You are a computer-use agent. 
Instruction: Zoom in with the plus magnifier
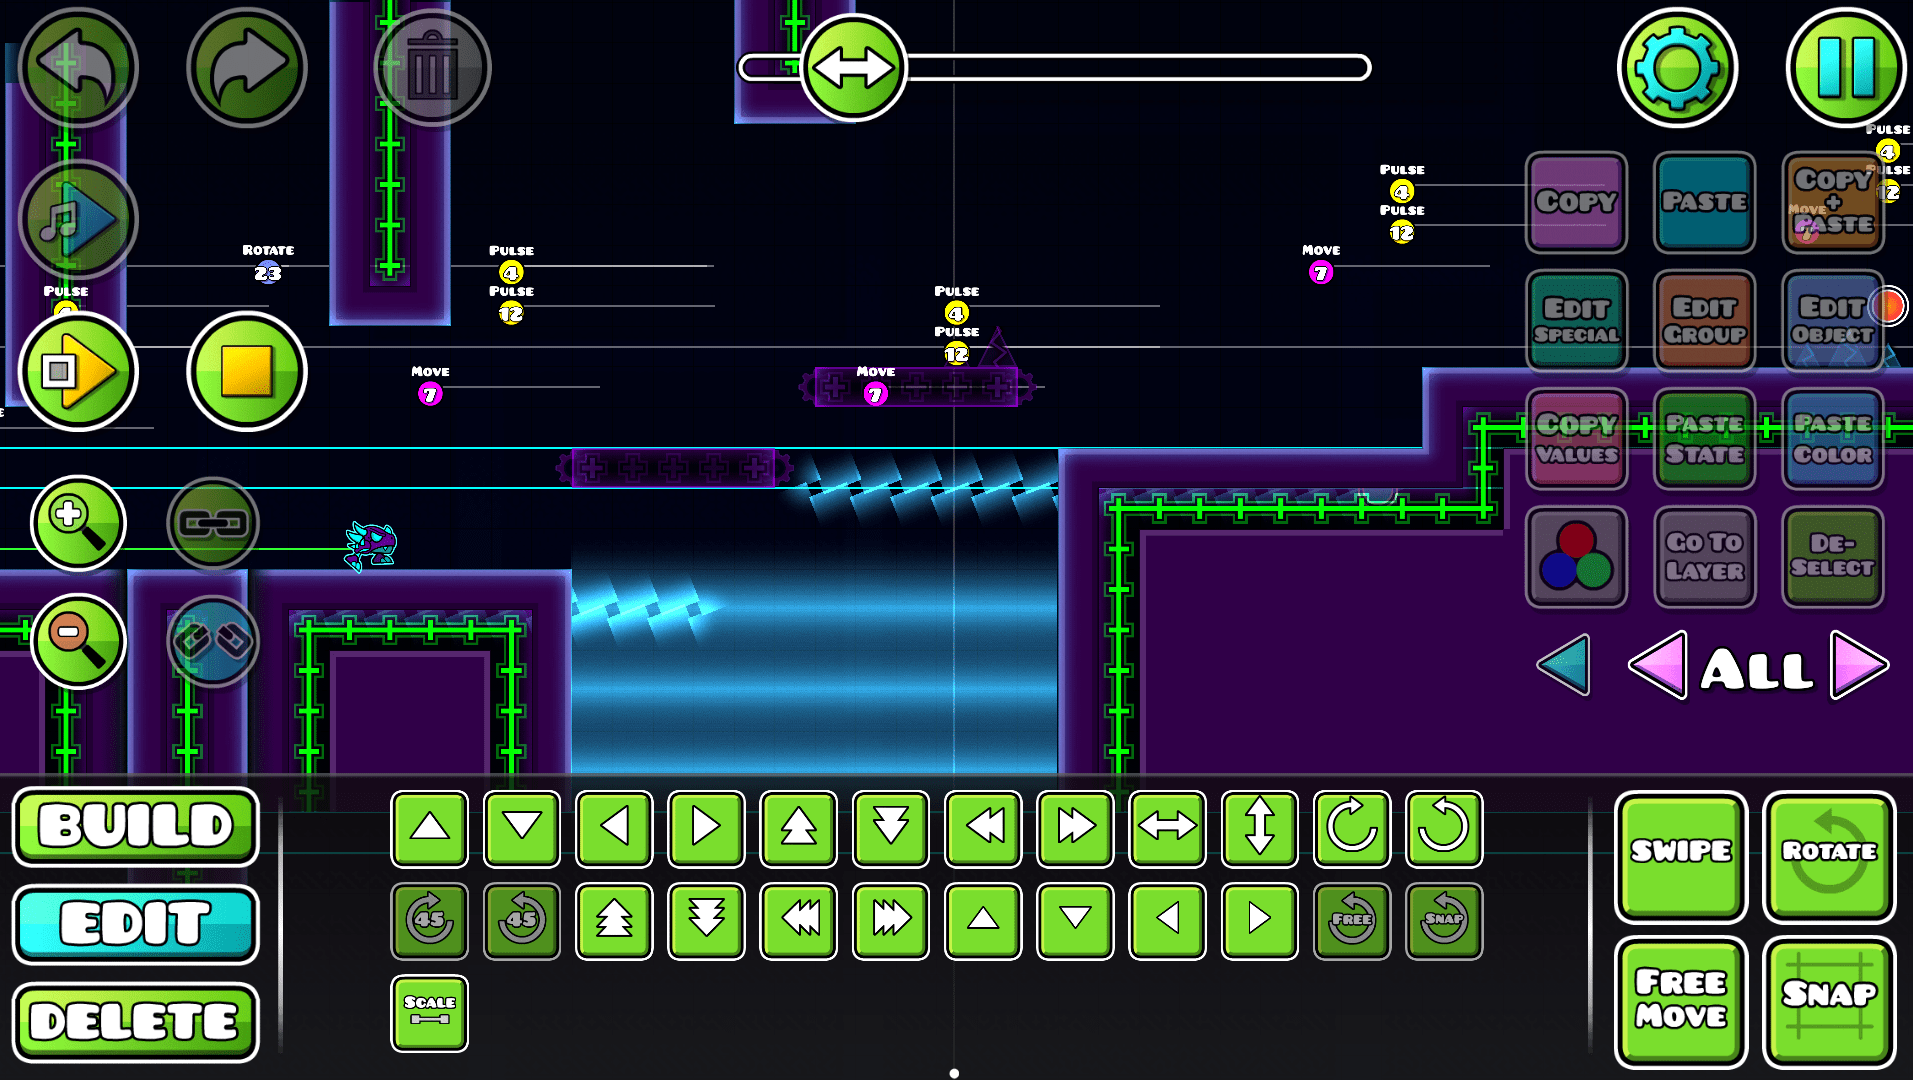point(78,522)
